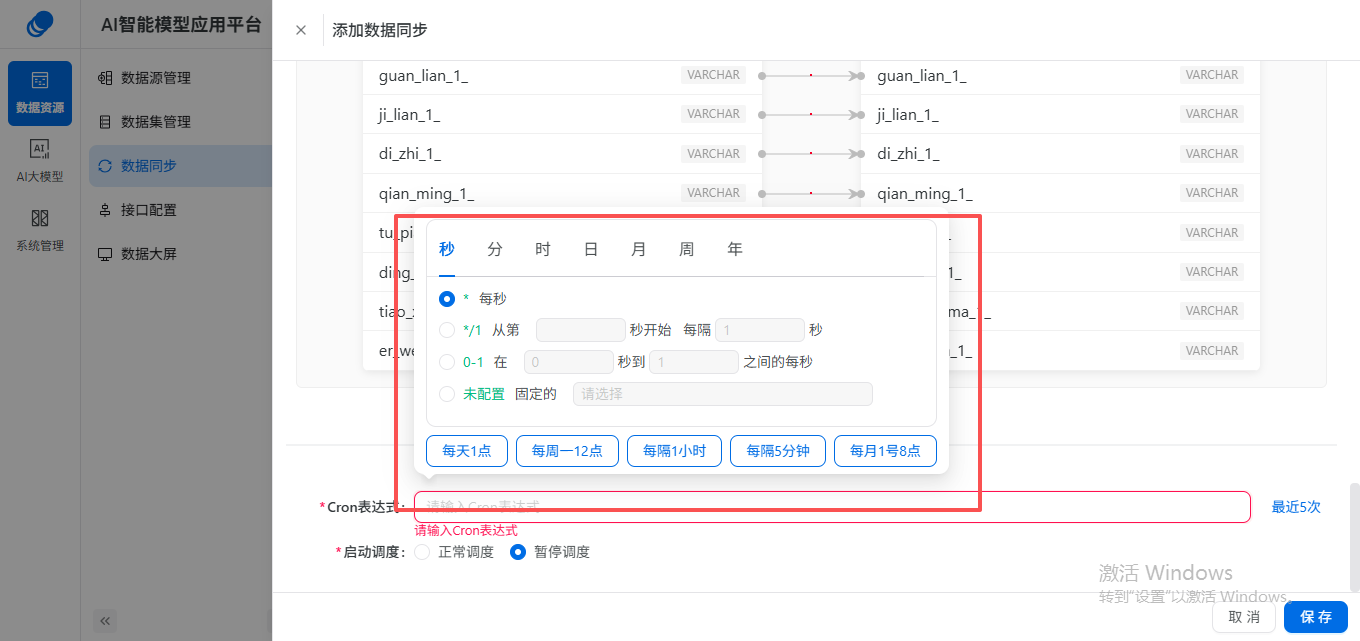Click the di_zhi_1_ mapping arrow

tap(811, 154)
